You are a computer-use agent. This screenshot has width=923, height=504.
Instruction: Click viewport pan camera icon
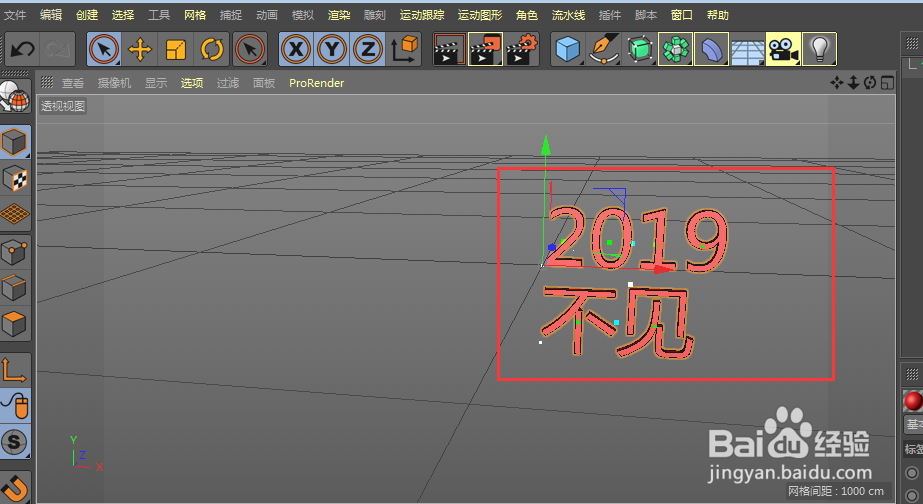836,83
